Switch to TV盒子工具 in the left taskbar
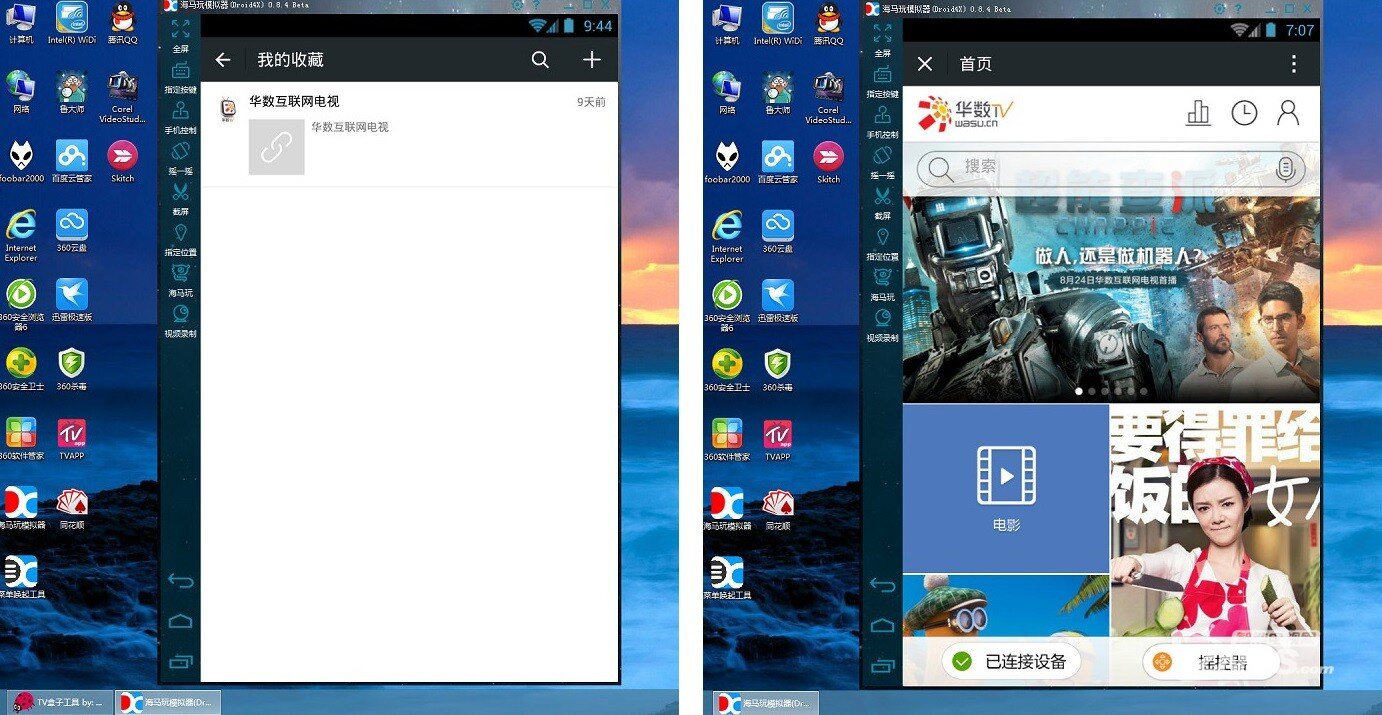Image resolution: width=1382 pixels, height=715 pixels. [58, 702]
